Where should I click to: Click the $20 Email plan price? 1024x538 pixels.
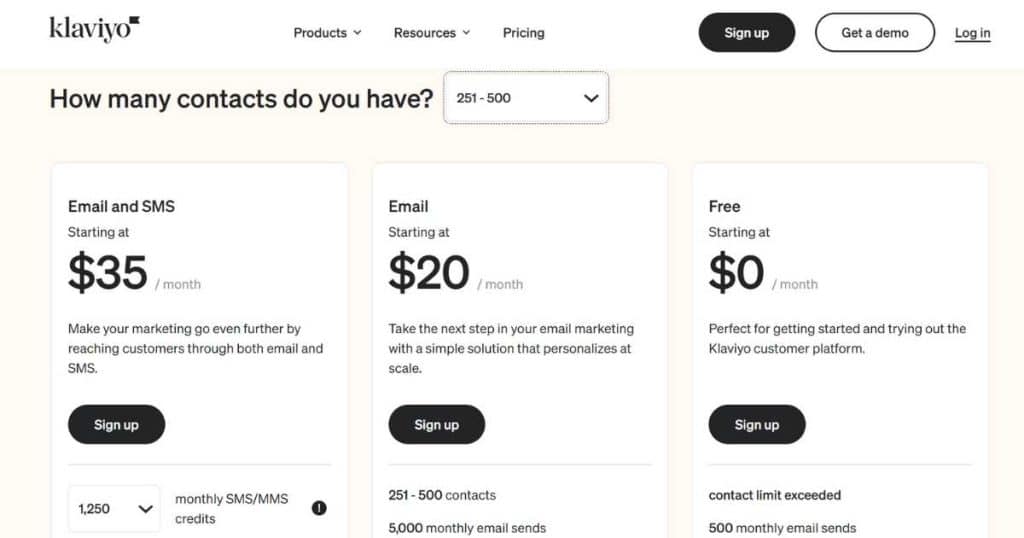coord(428,272)
